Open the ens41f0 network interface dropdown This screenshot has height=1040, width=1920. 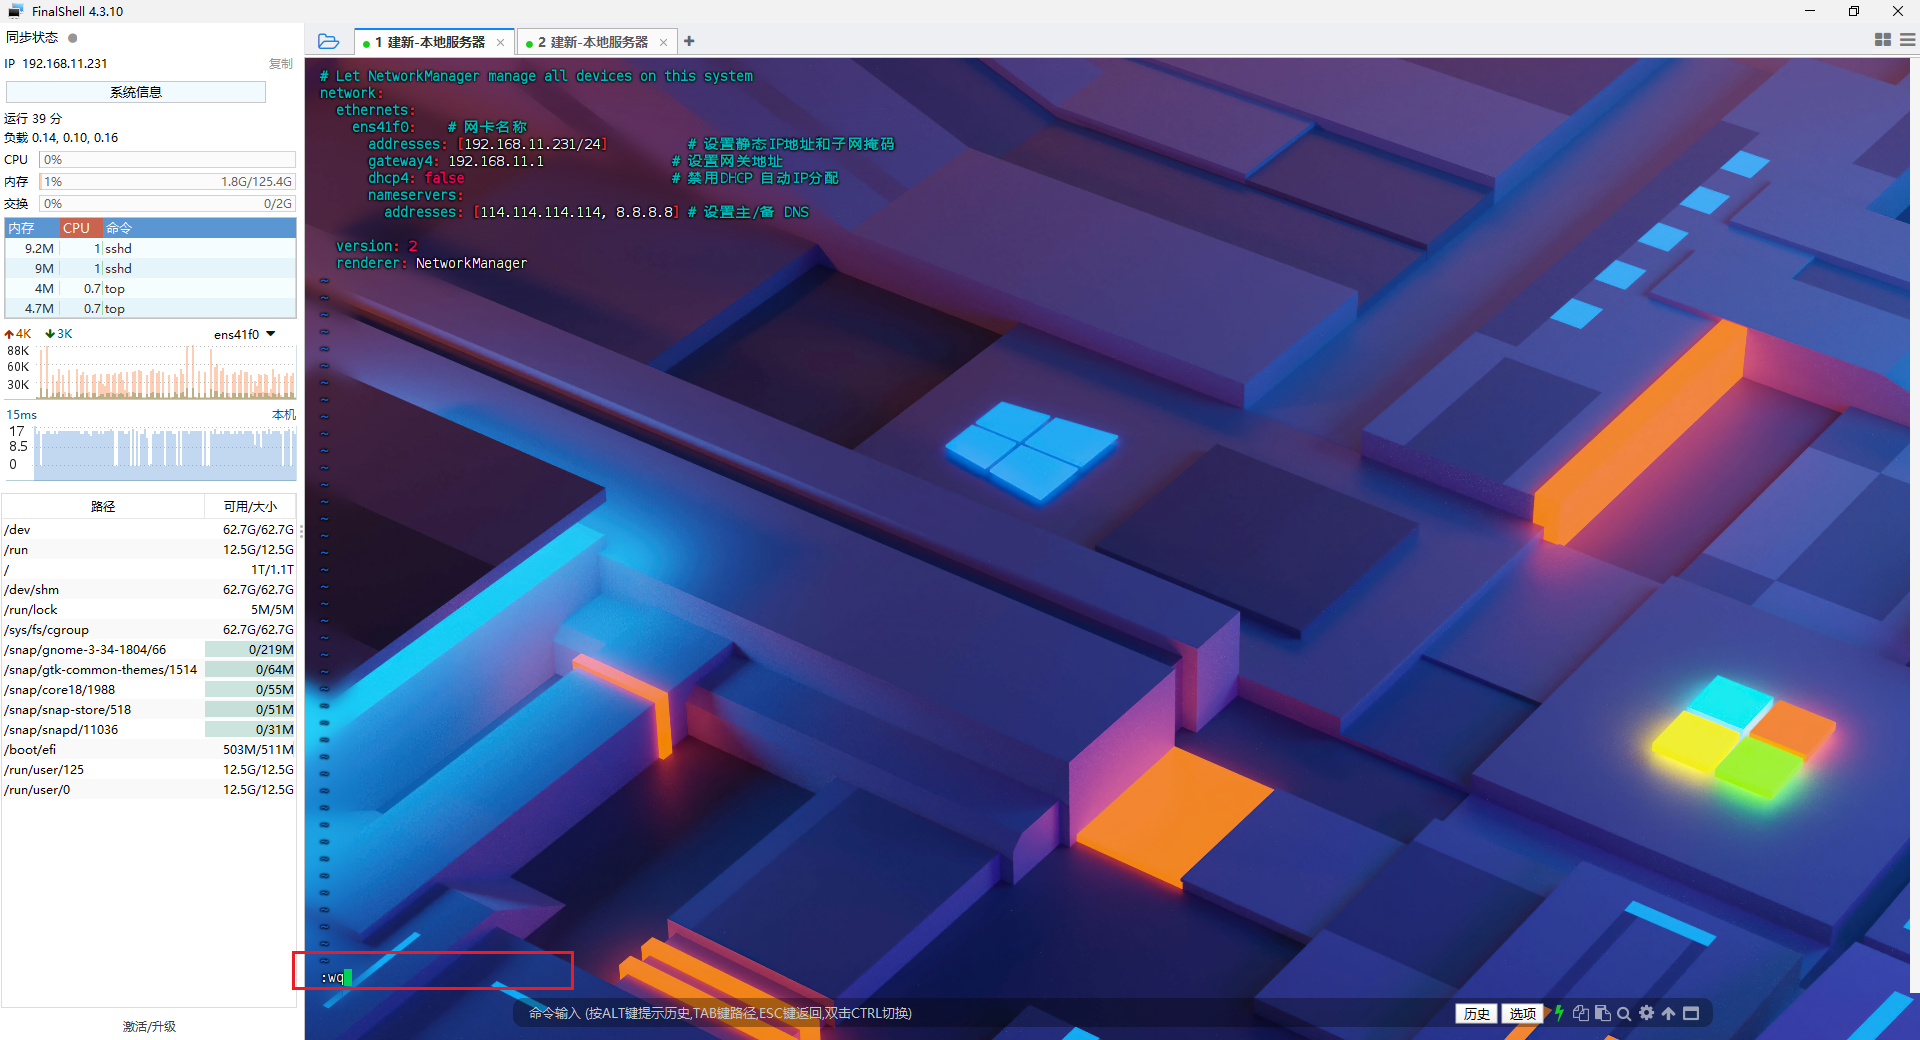244,334
